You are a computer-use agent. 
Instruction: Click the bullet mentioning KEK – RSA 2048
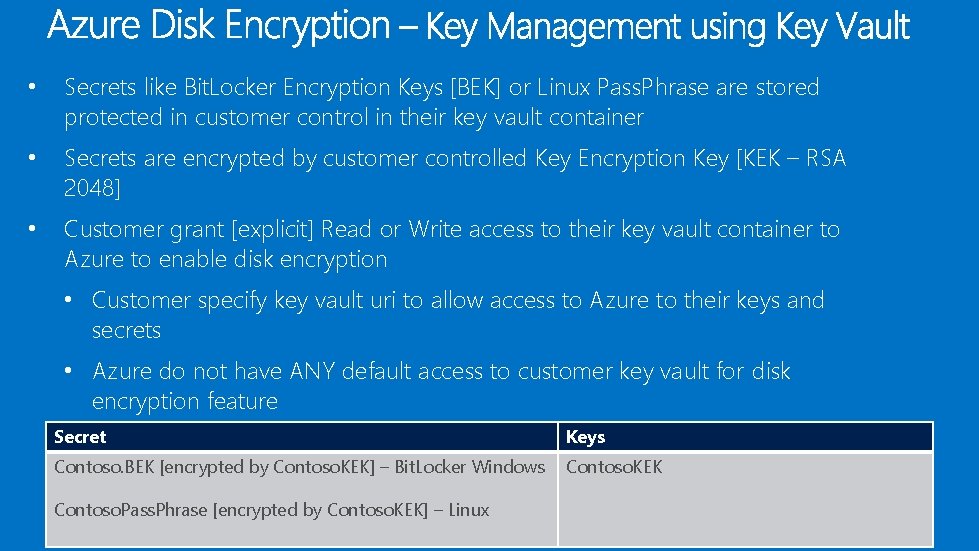click(x=455, y=173)
